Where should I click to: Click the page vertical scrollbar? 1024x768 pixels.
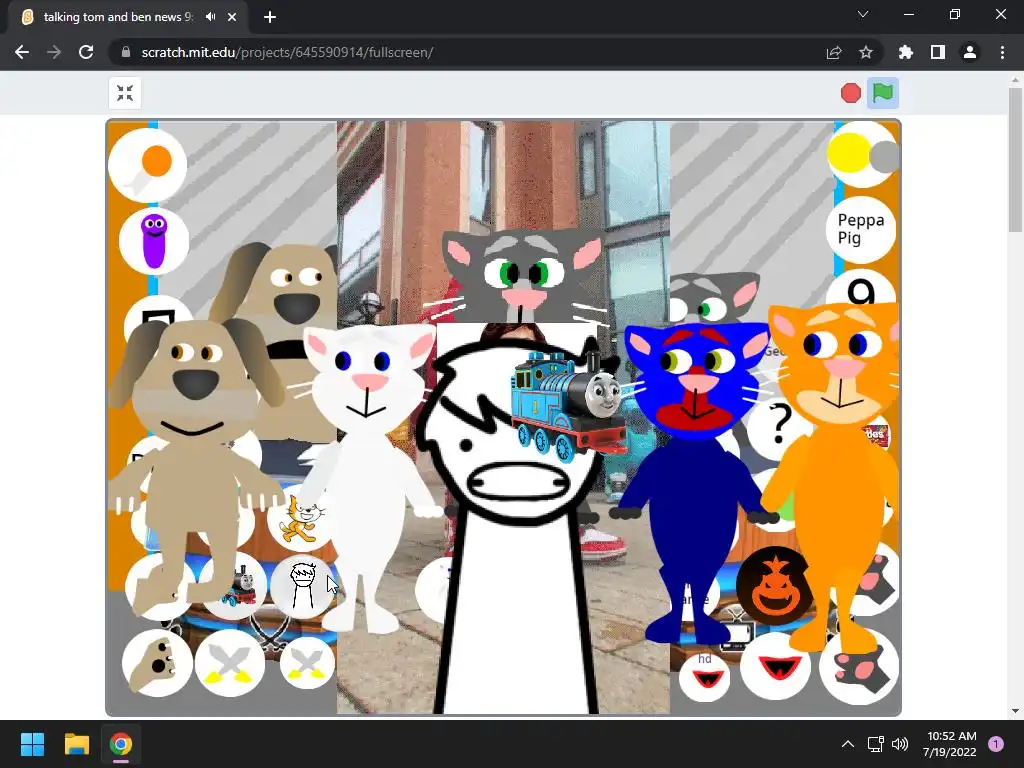pyautogui.click(x=1015, y=159)
